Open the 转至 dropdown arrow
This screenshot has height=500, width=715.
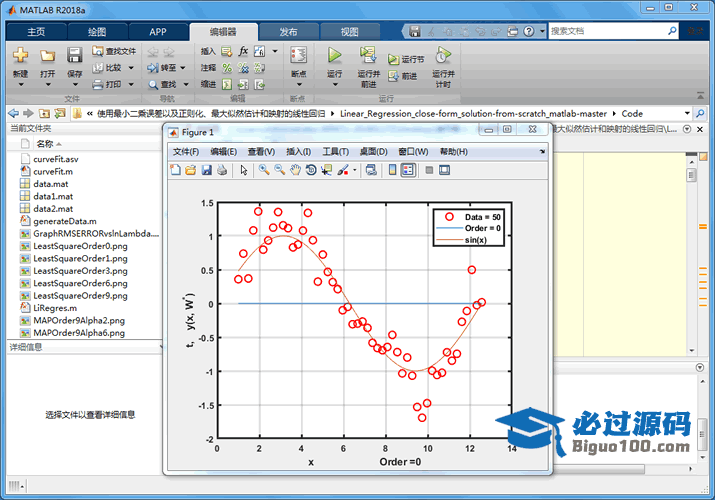tap(183, 68)
